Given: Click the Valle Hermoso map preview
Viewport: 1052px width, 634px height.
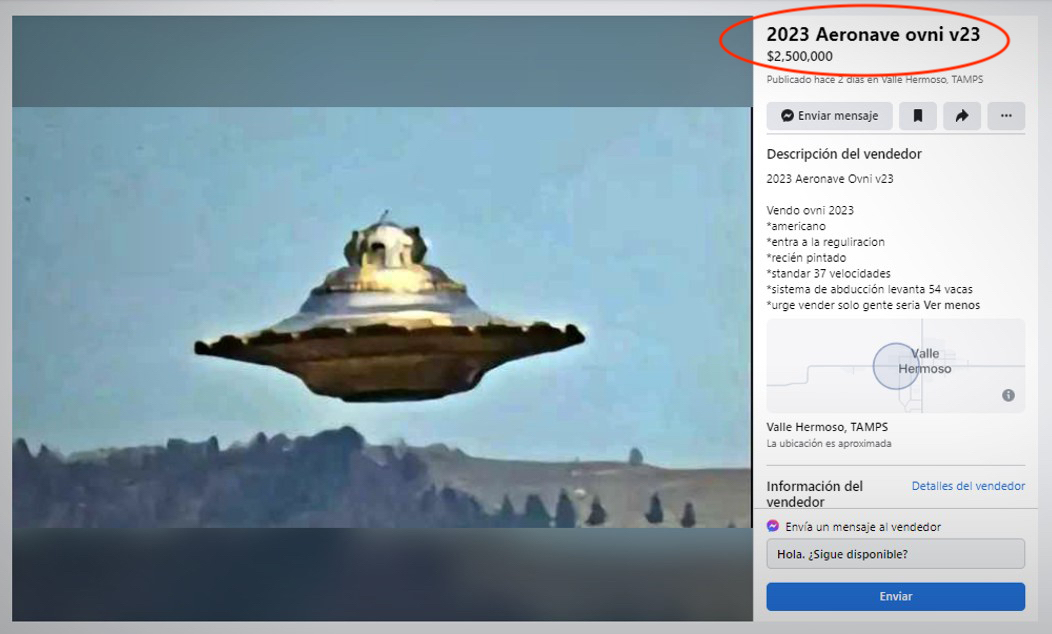Looking at the screenshot, I should click(896, 366).
